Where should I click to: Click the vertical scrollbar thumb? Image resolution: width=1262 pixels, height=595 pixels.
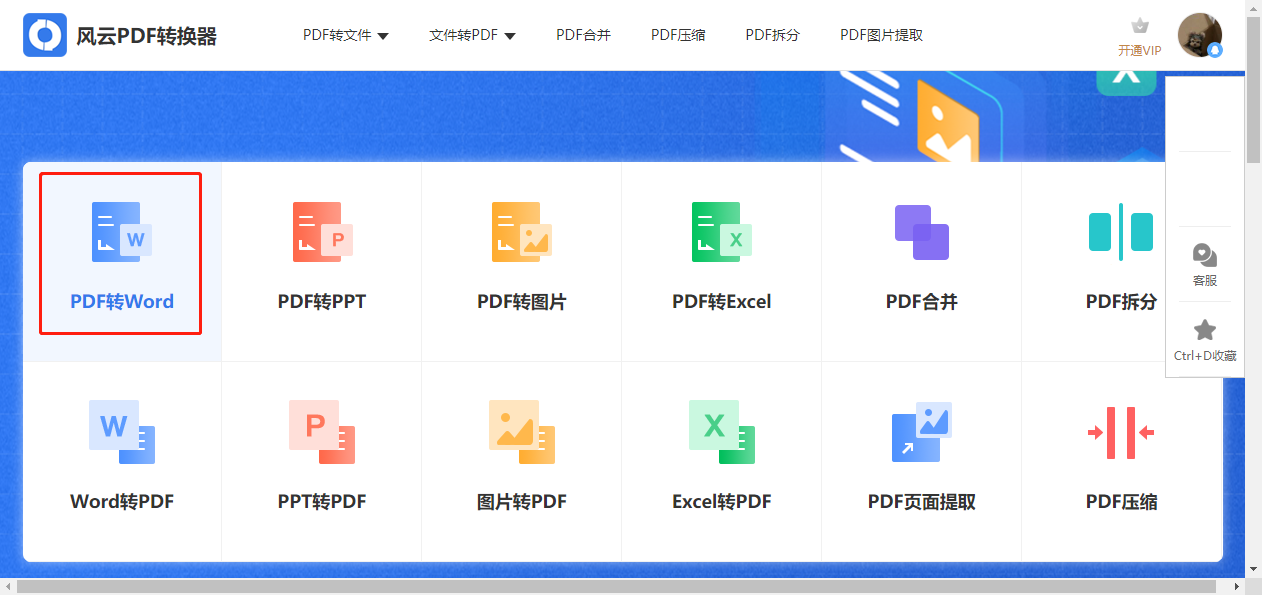point(1254,89)
